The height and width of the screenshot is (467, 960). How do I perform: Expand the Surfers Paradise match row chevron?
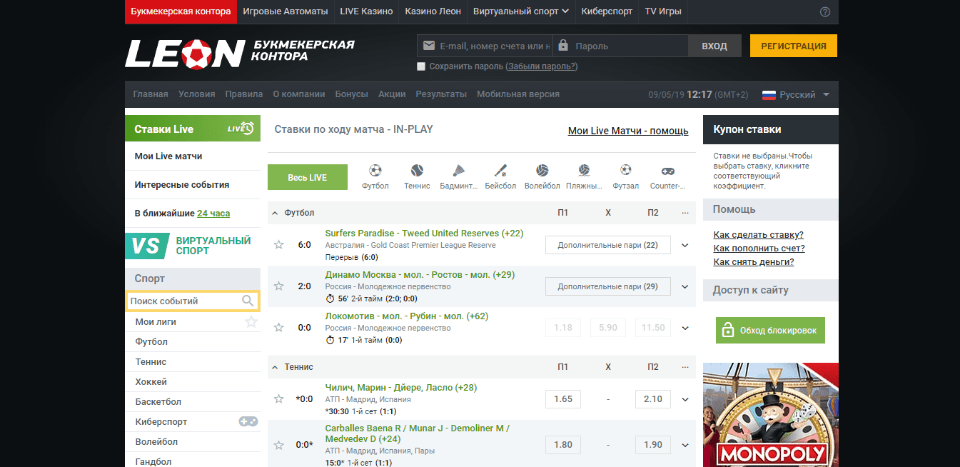tap(685, 245)
